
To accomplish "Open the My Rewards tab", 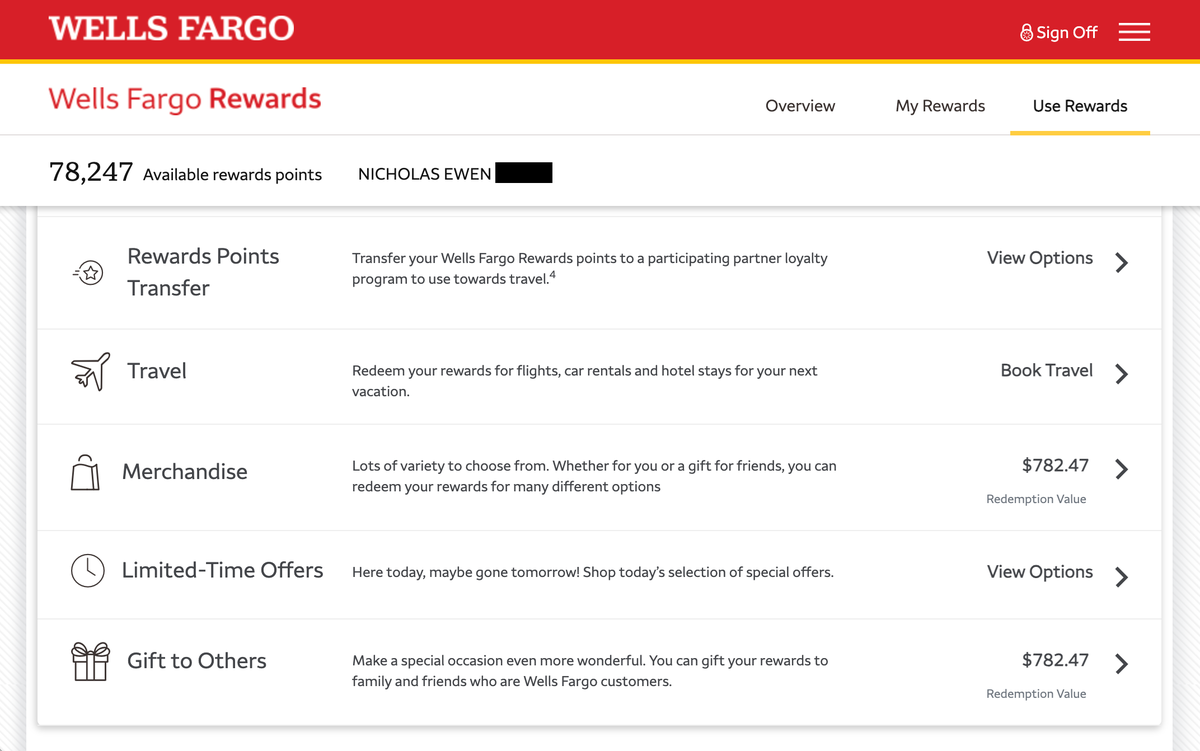I will tap(940, 105).
